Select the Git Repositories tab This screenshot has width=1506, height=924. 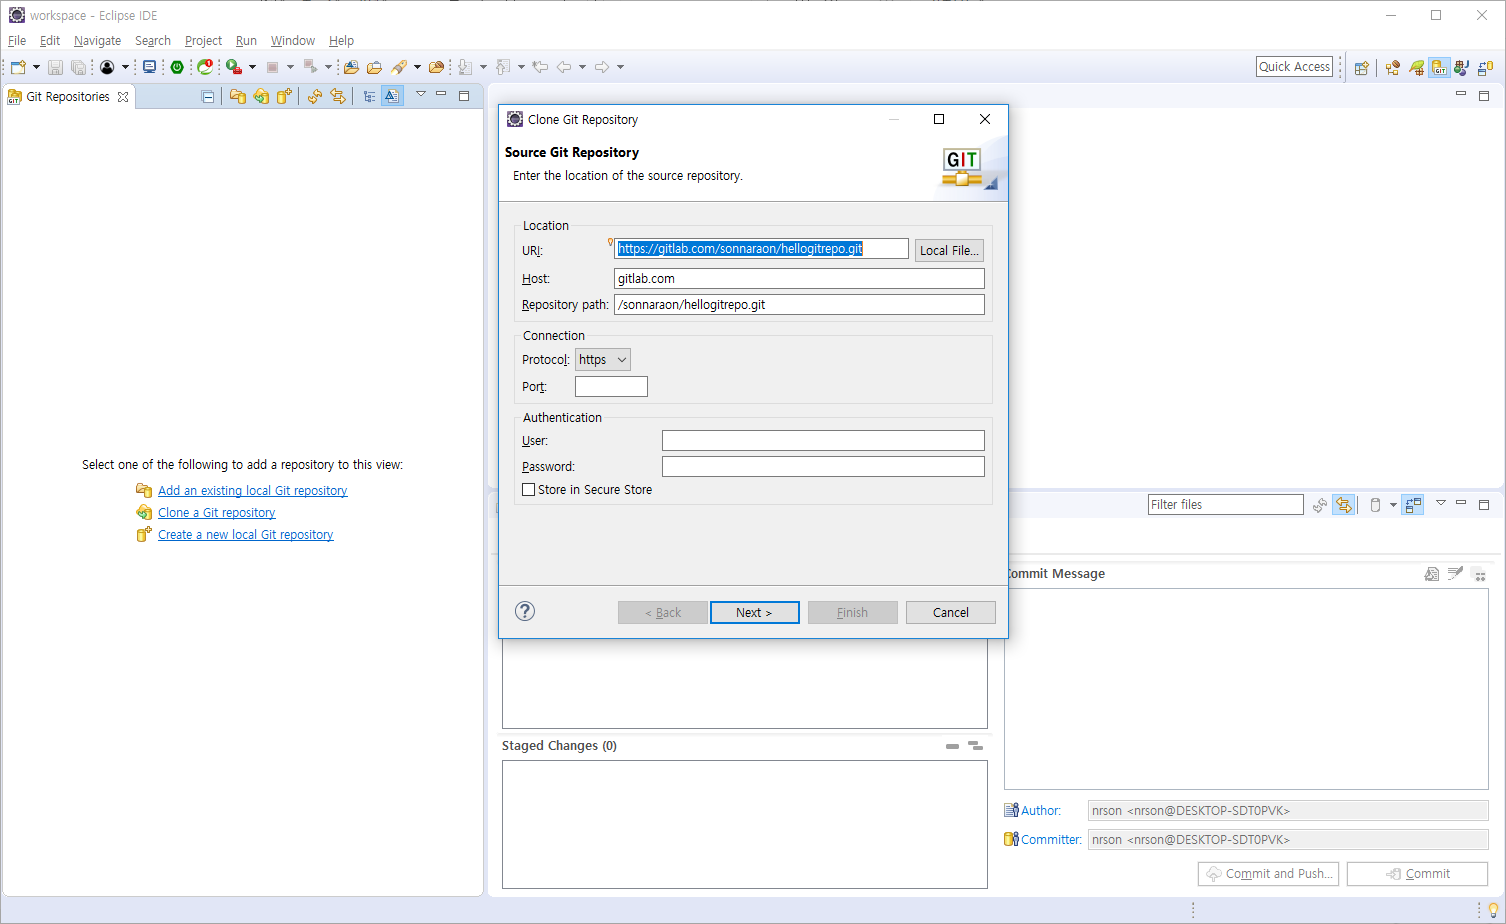tap(68, 97)
